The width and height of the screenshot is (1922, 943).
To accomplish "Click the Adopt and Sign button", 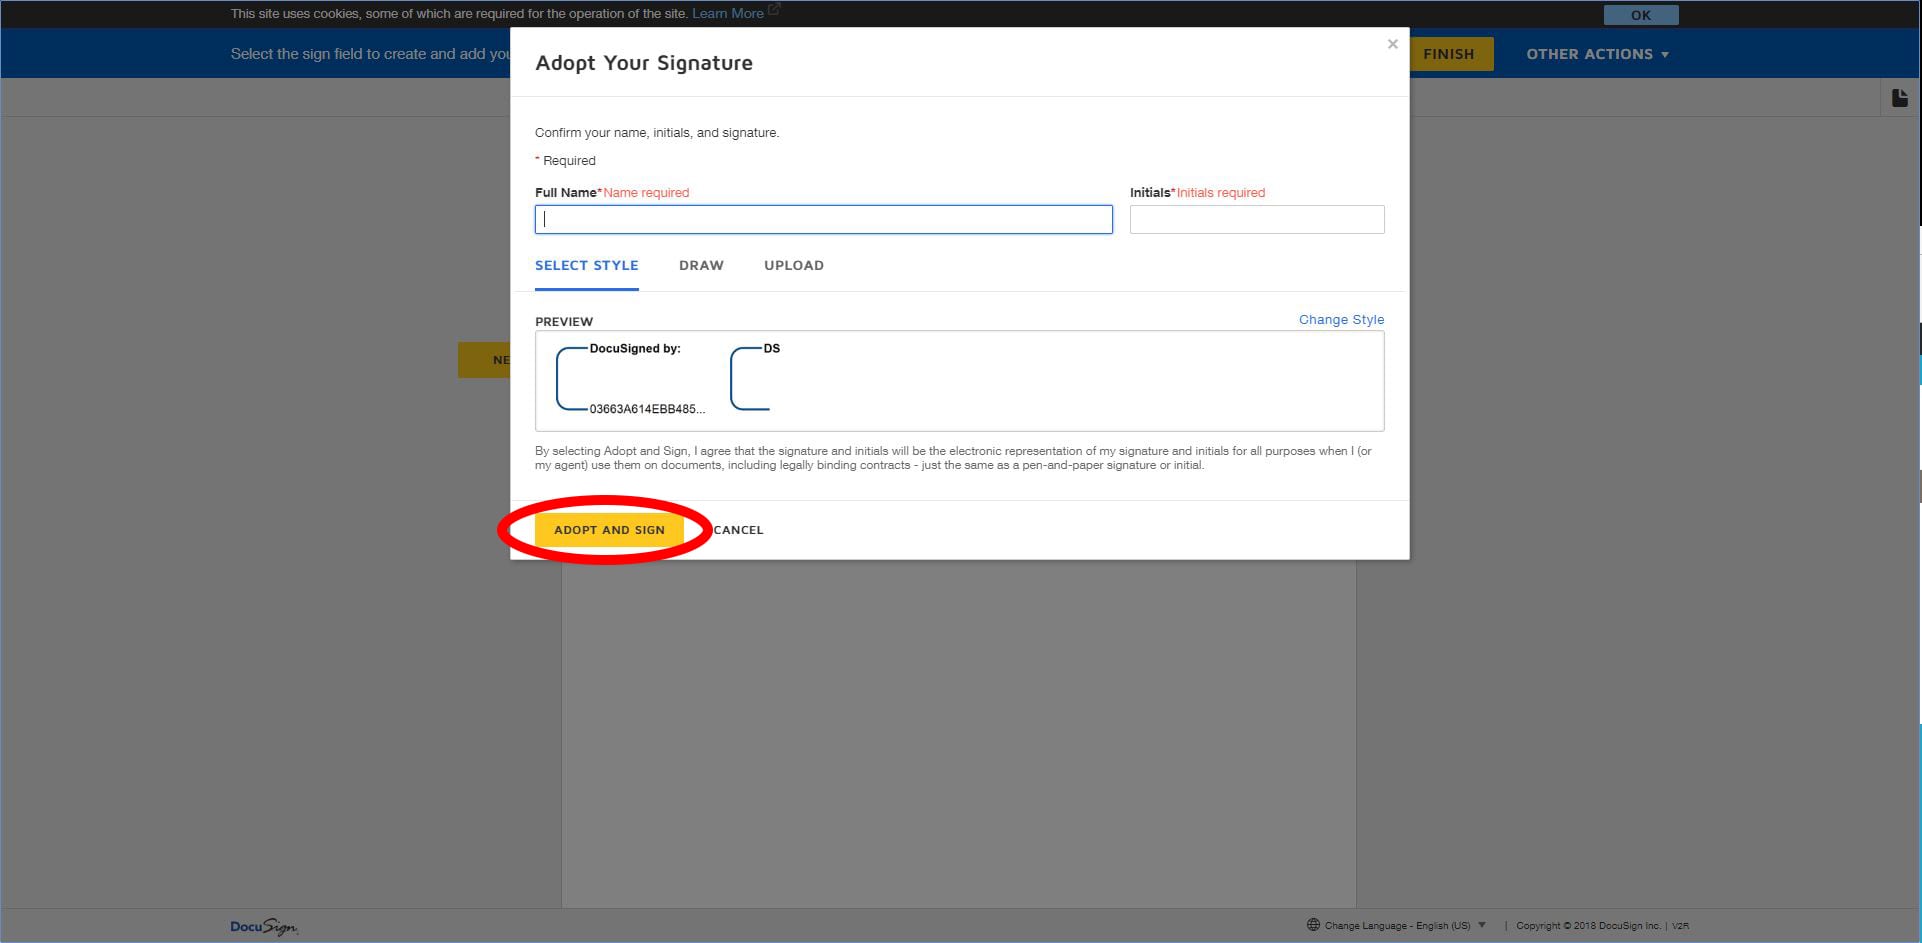I will point(609,530).
